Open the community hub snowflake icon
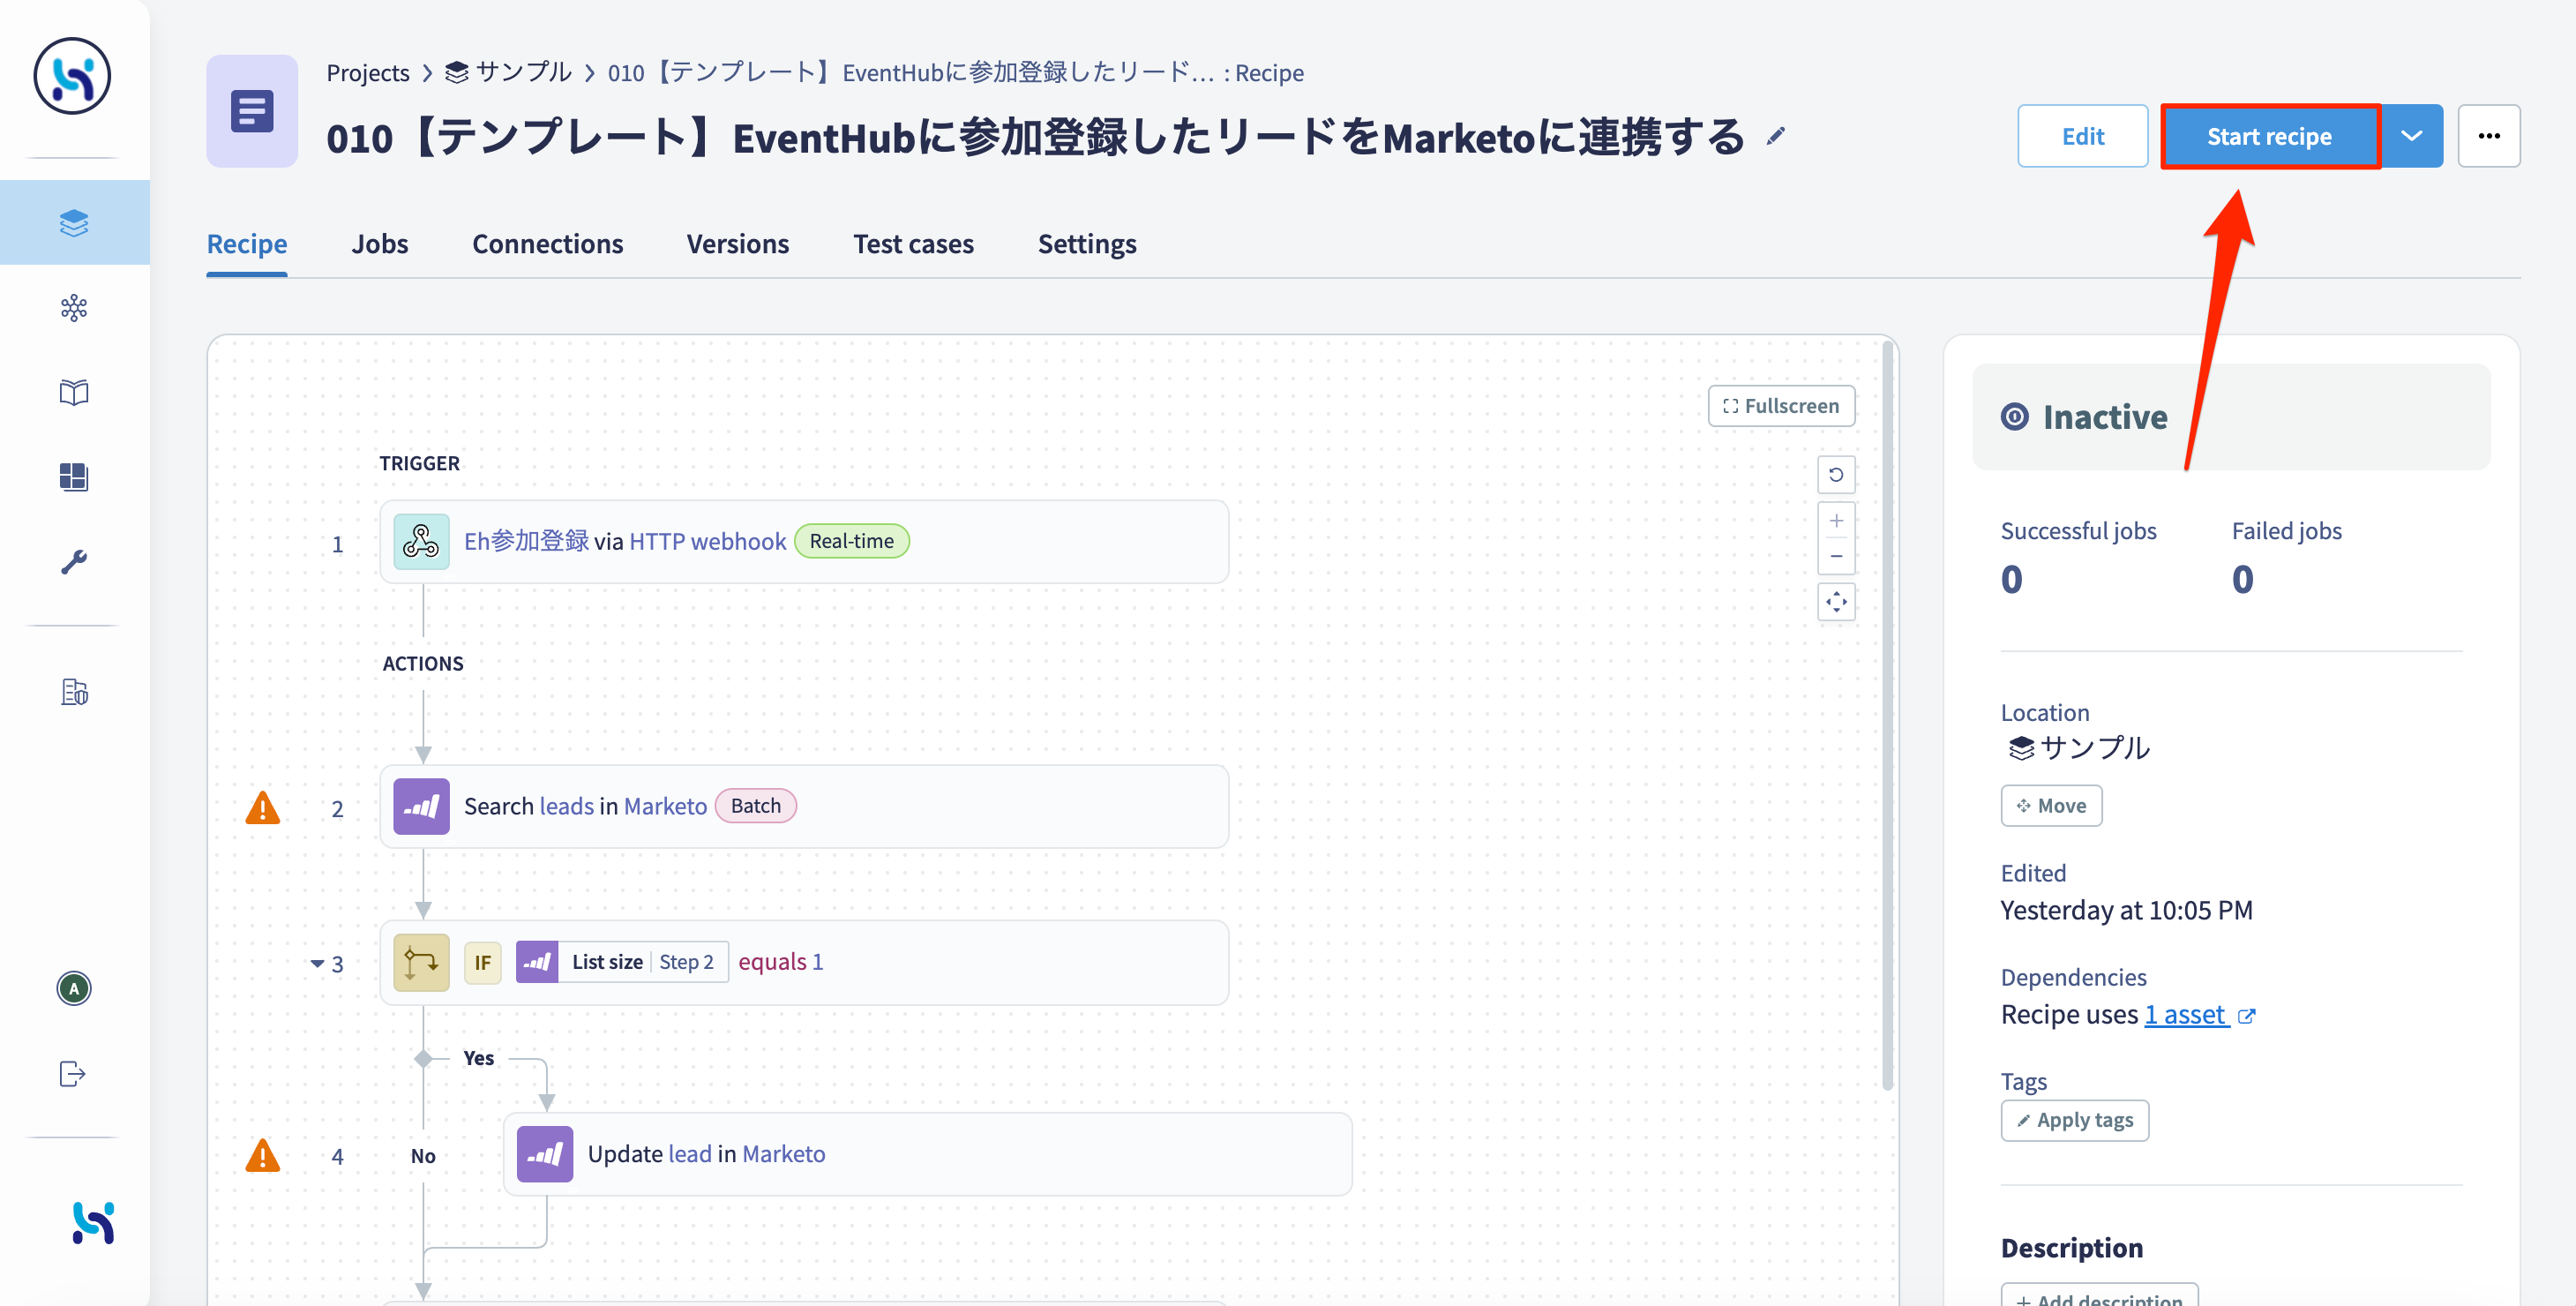This screenshot has width=2576, height=1306. [x=74, y=307]
